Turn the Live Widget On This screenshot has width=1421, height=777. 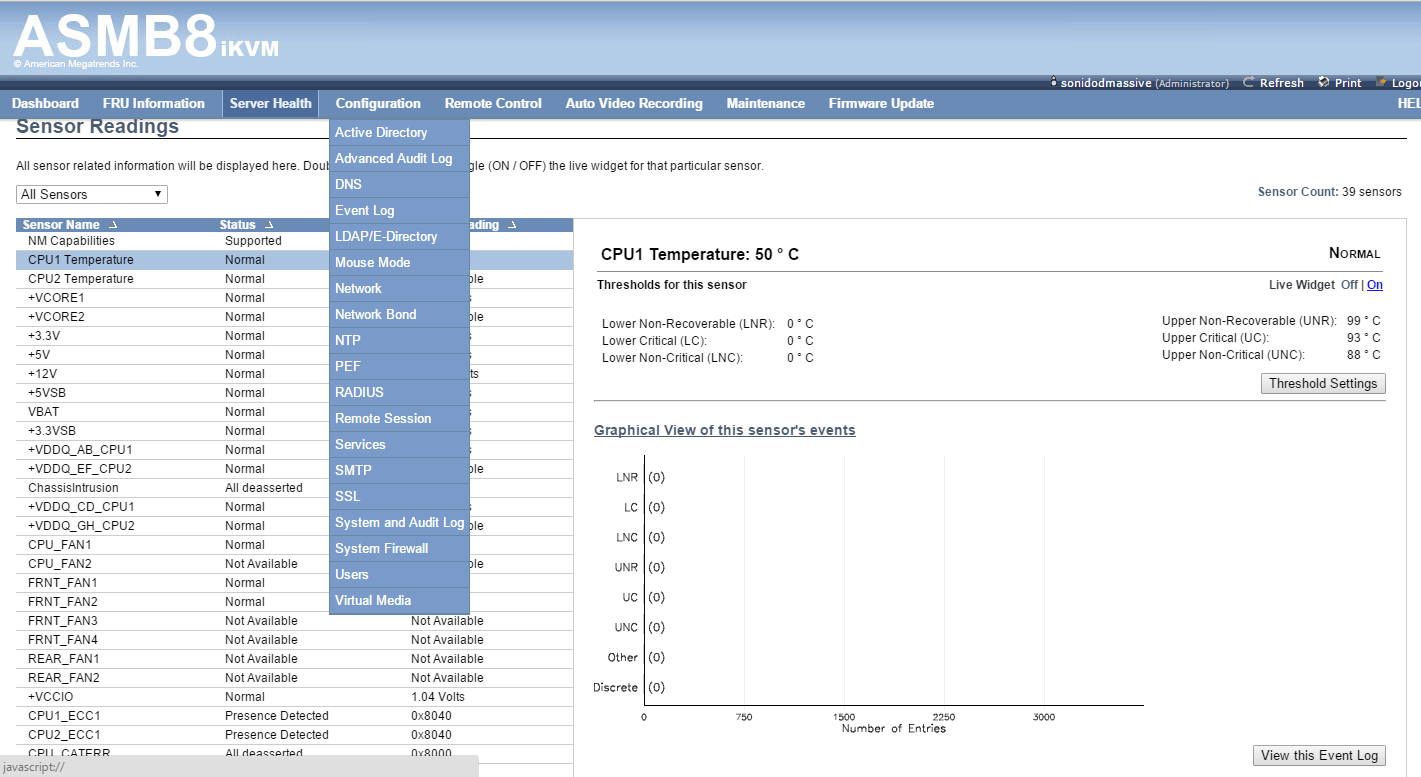(1375, 285)
